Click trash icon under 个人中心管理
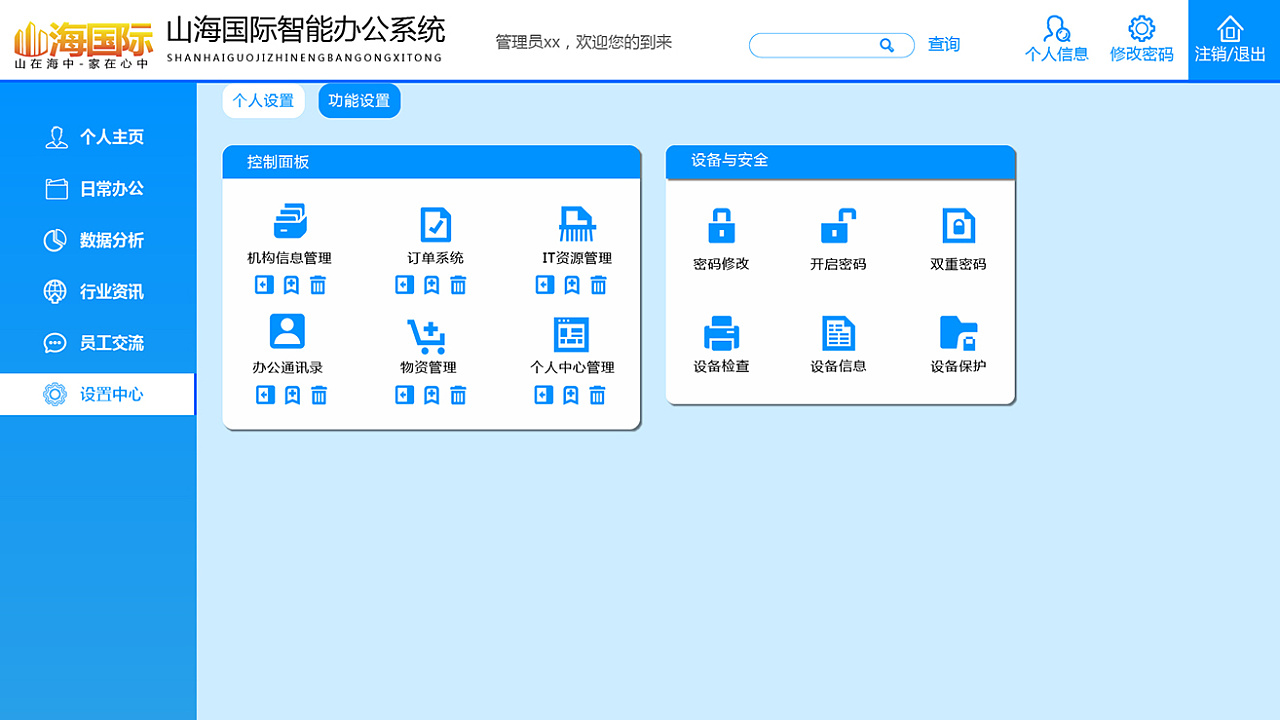 point(597,396)
